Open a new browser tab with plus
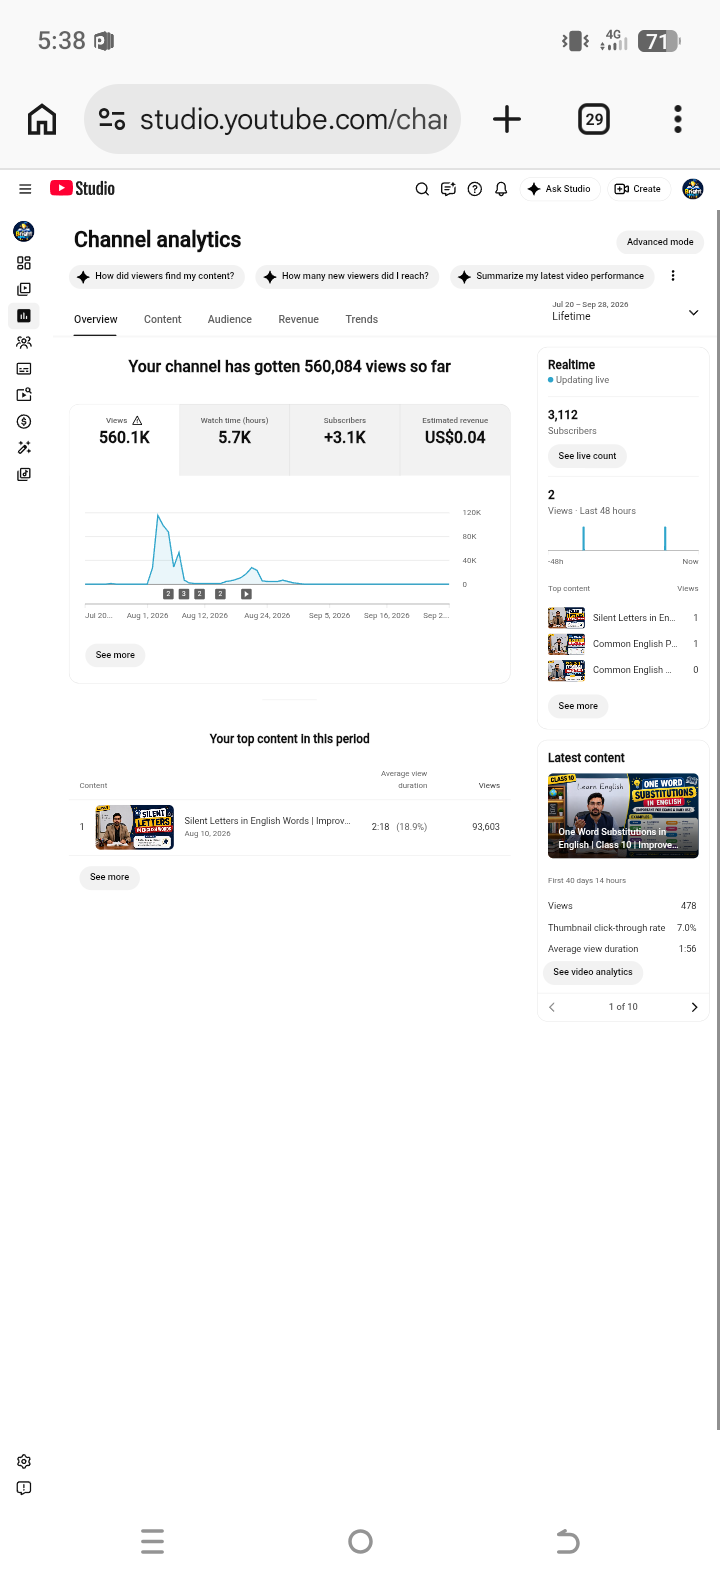This screenshot has width=720, height=1576. point(507,119)
